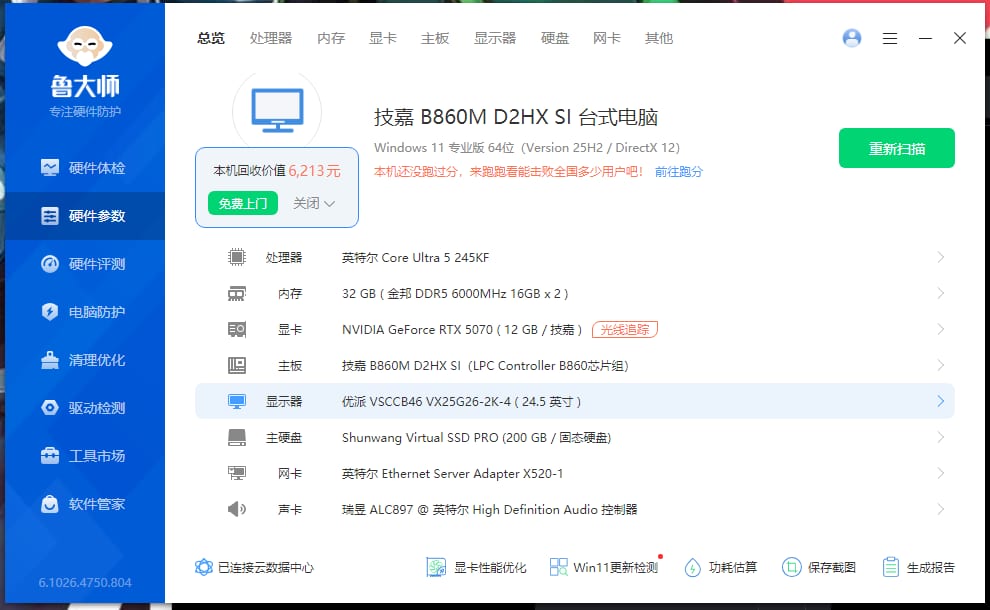Click 生成报告 generate report
This screenshot has height=610, width=990.
(x=919, y=567)
